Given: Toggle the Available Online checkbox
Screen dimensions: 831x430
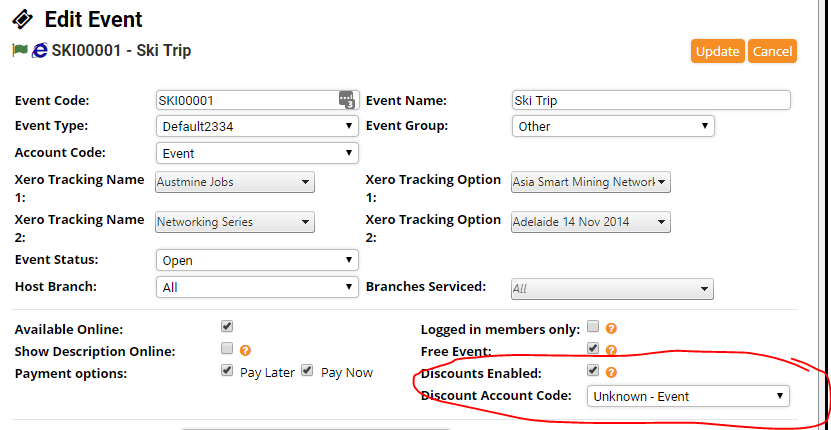Looking at the screenshot, I should [x=227, y=327].
